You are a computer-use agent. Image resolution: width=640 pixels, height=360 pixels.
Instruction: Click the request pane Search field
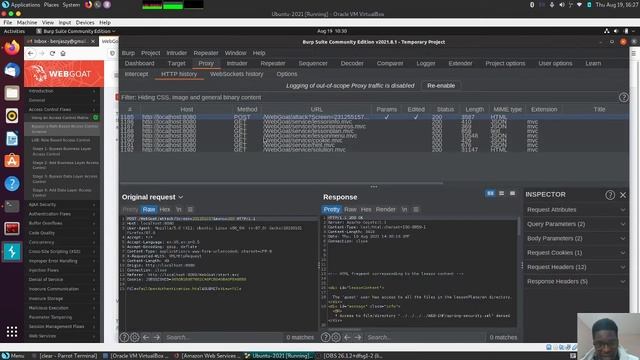pos(223,337)
